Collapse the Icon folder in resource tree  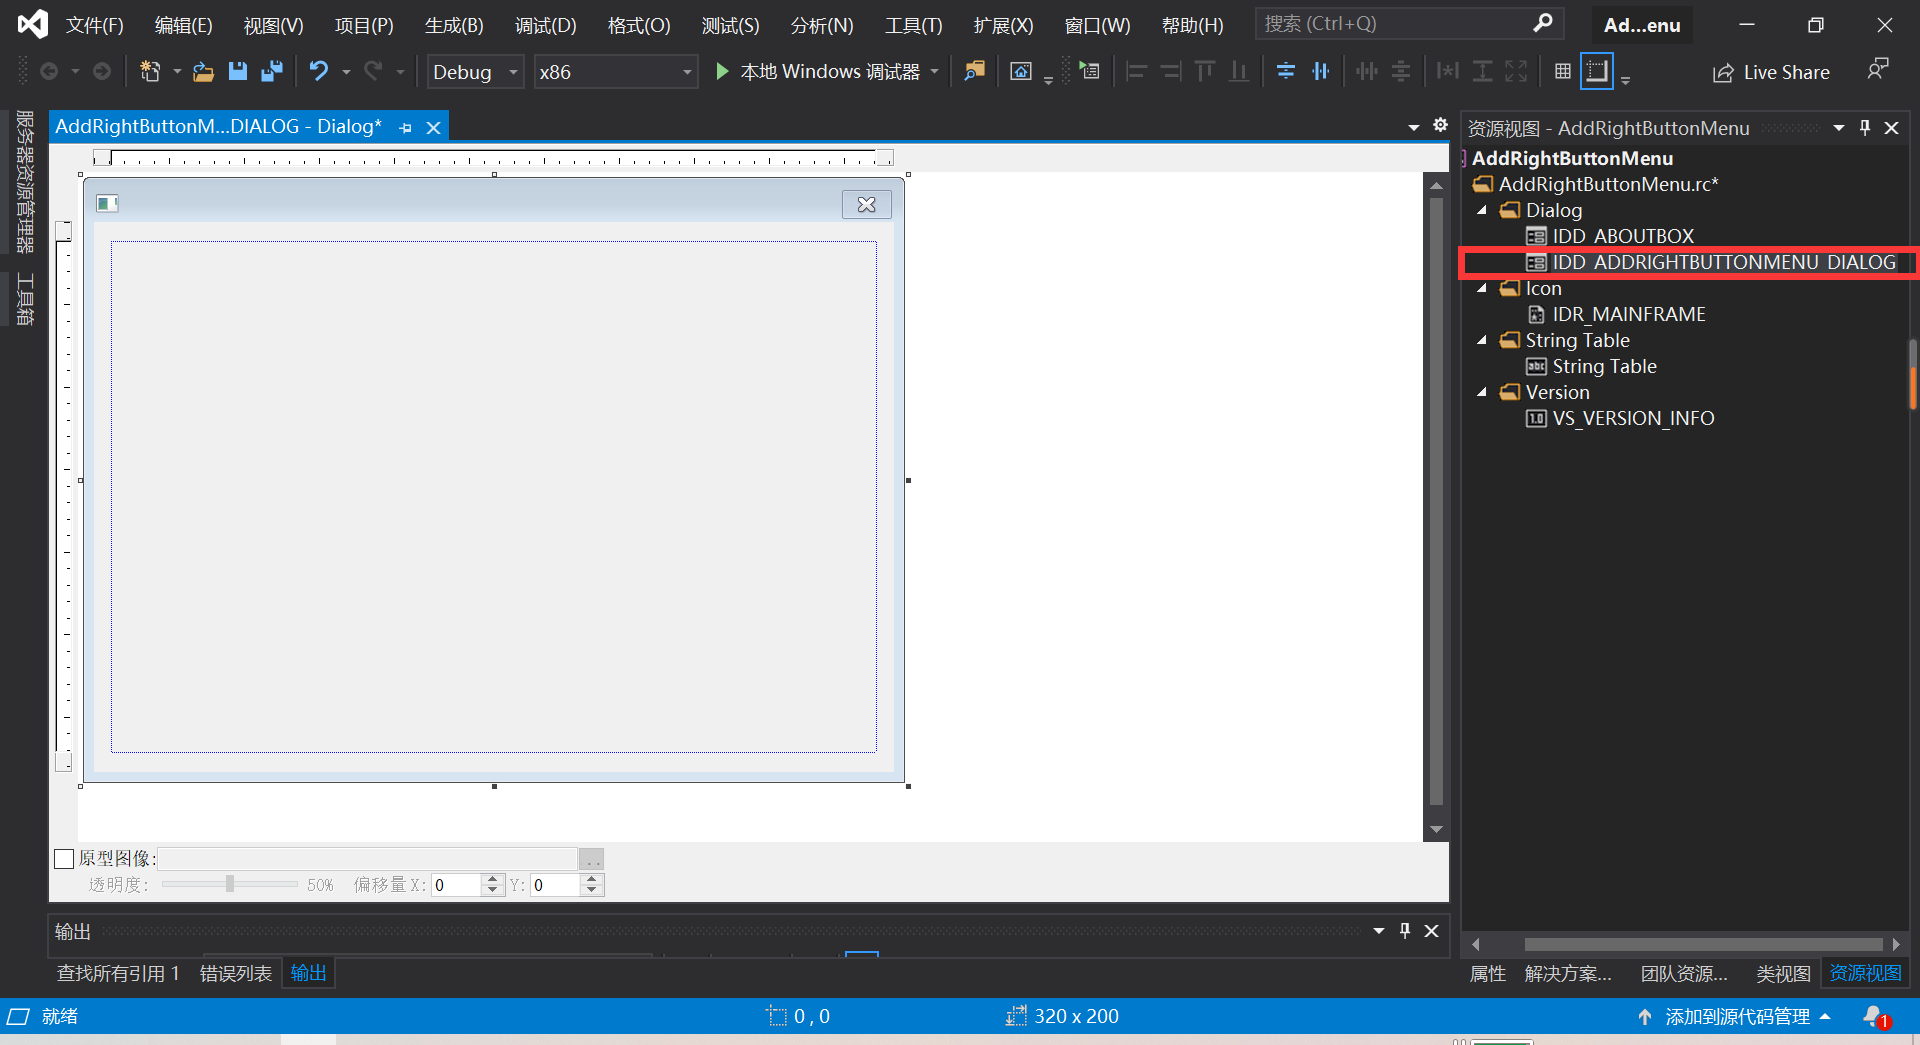(1483, 288)
